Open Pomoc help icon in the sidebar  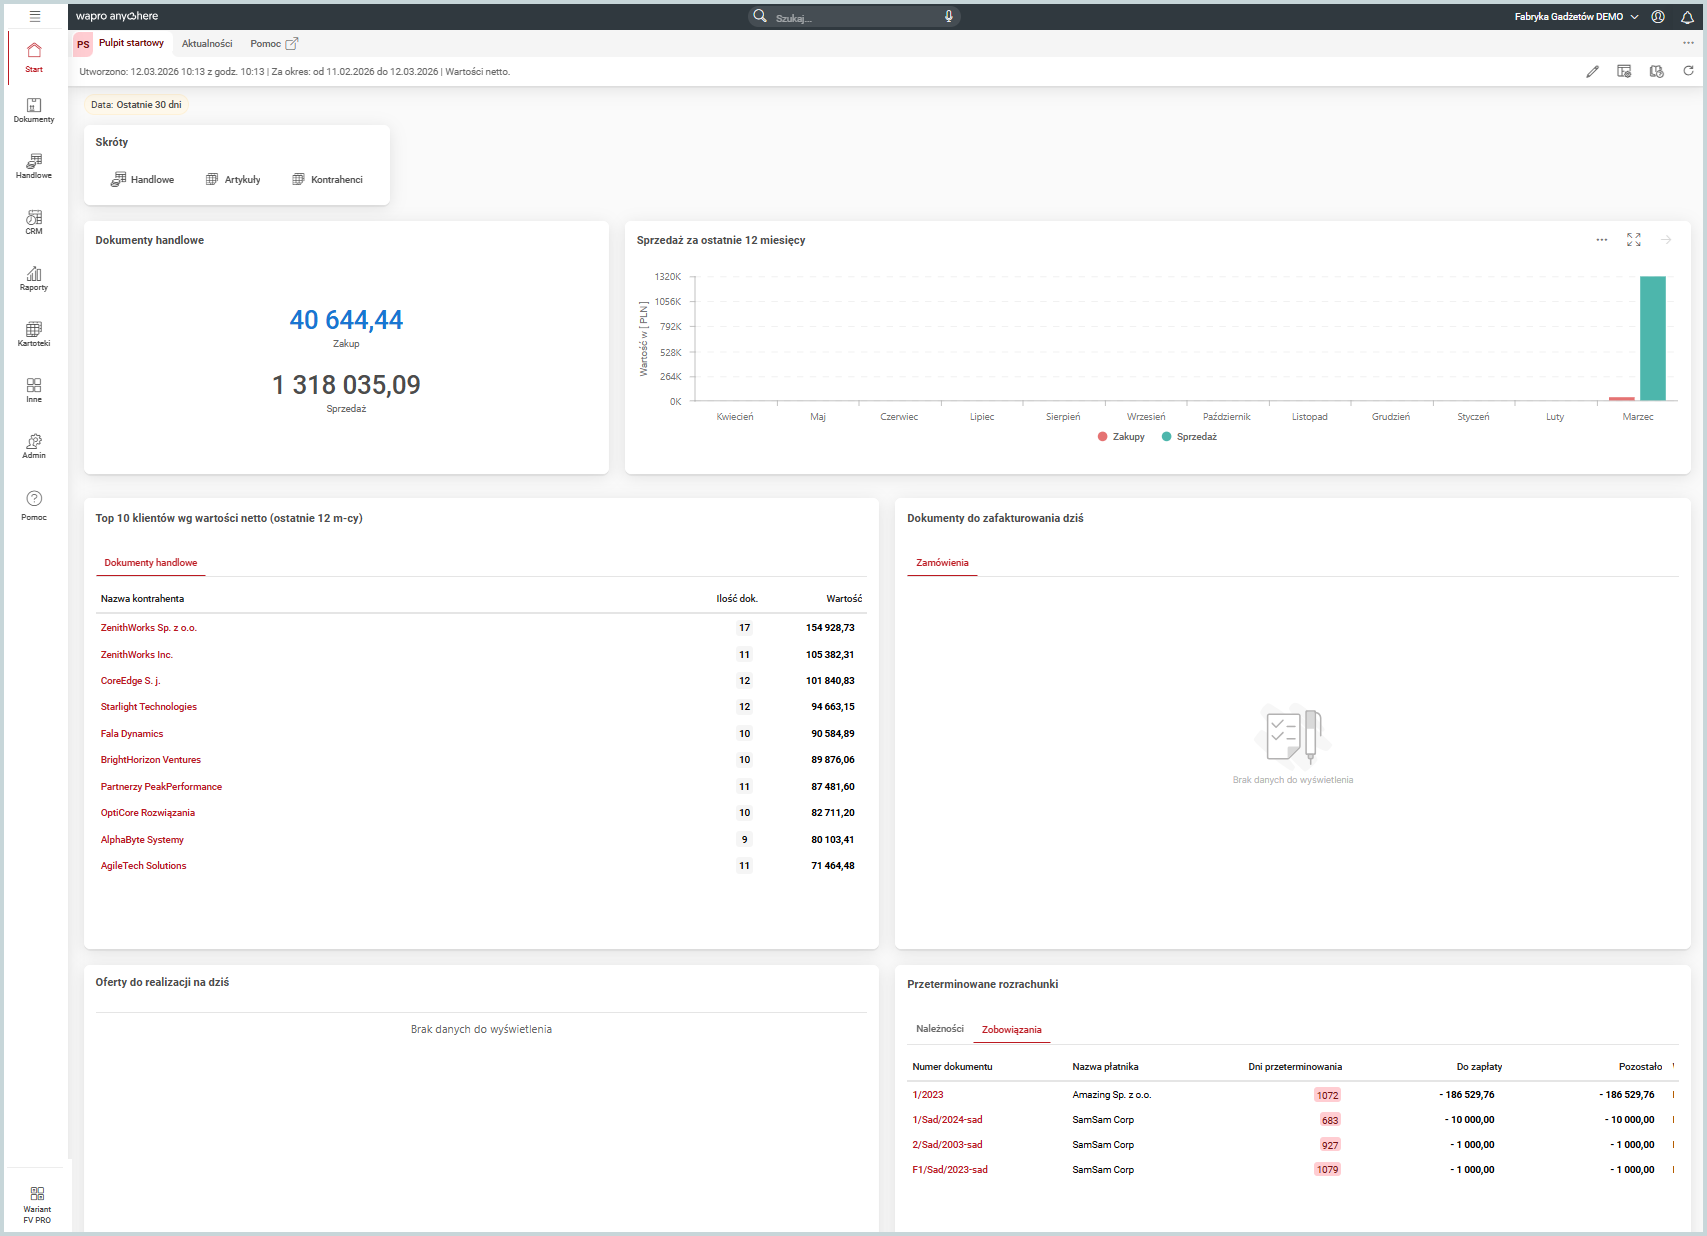pos(34,505)
